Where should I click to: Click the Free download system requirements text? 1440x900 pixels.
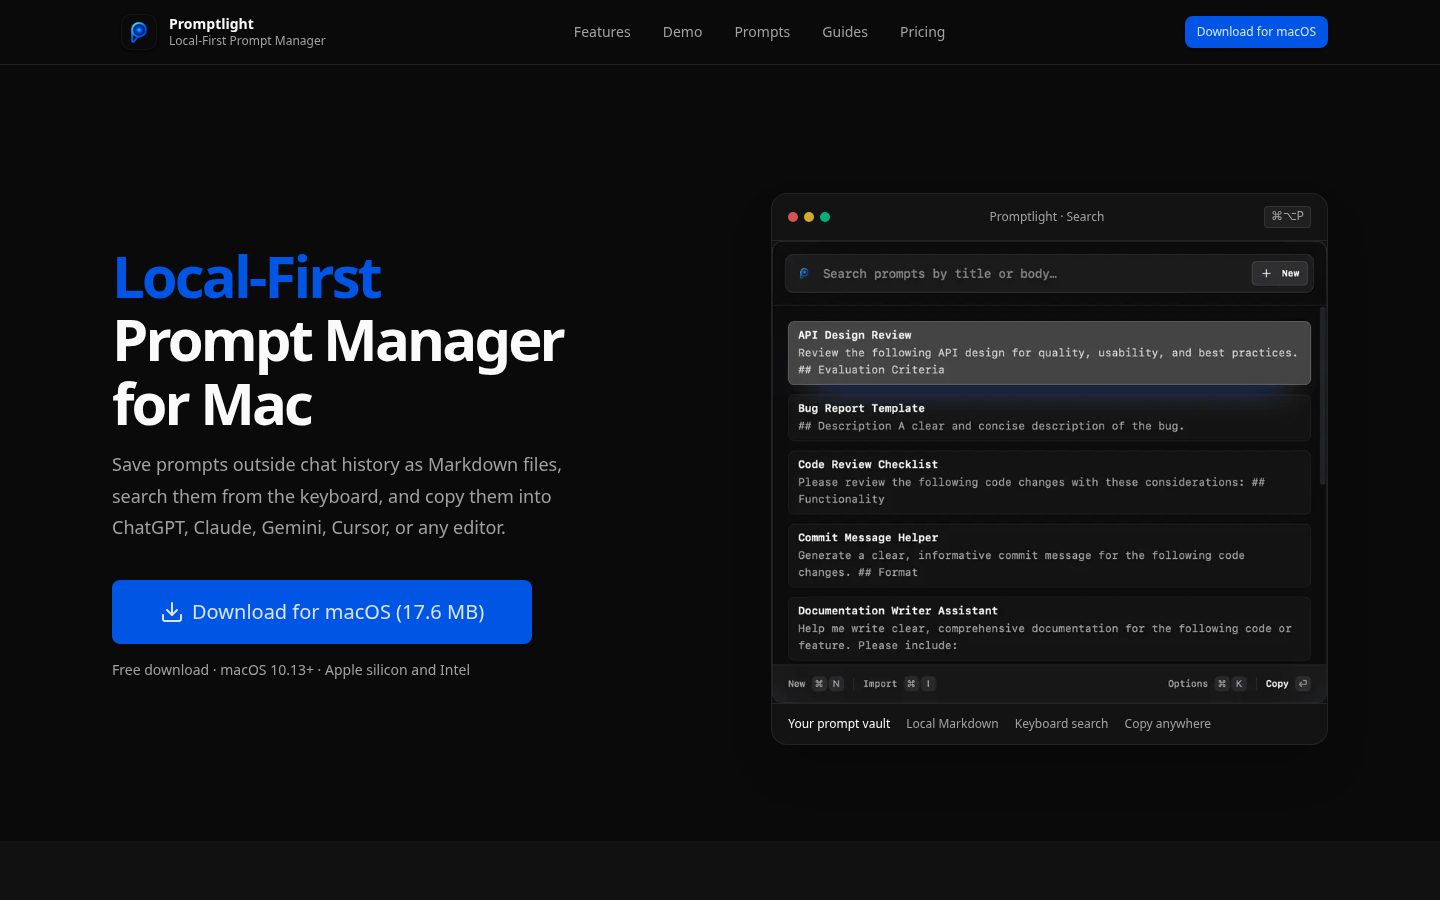(x=291, y=670)
